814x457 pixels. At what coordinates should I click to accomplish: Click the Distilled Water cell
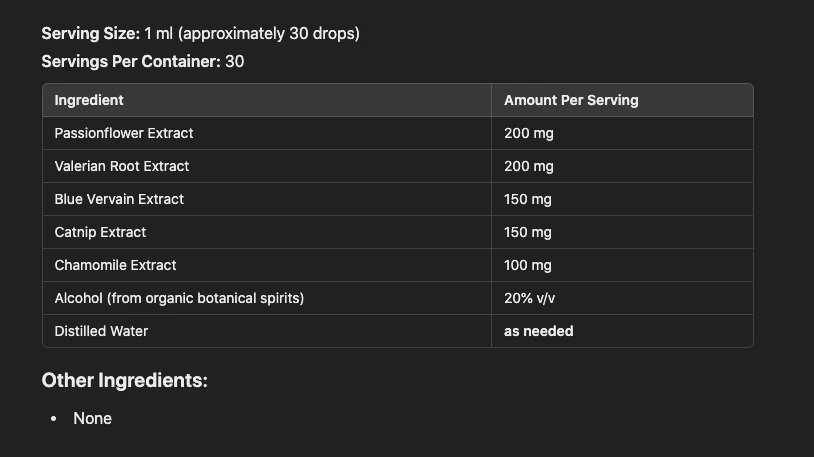click(x=101, y=331)
